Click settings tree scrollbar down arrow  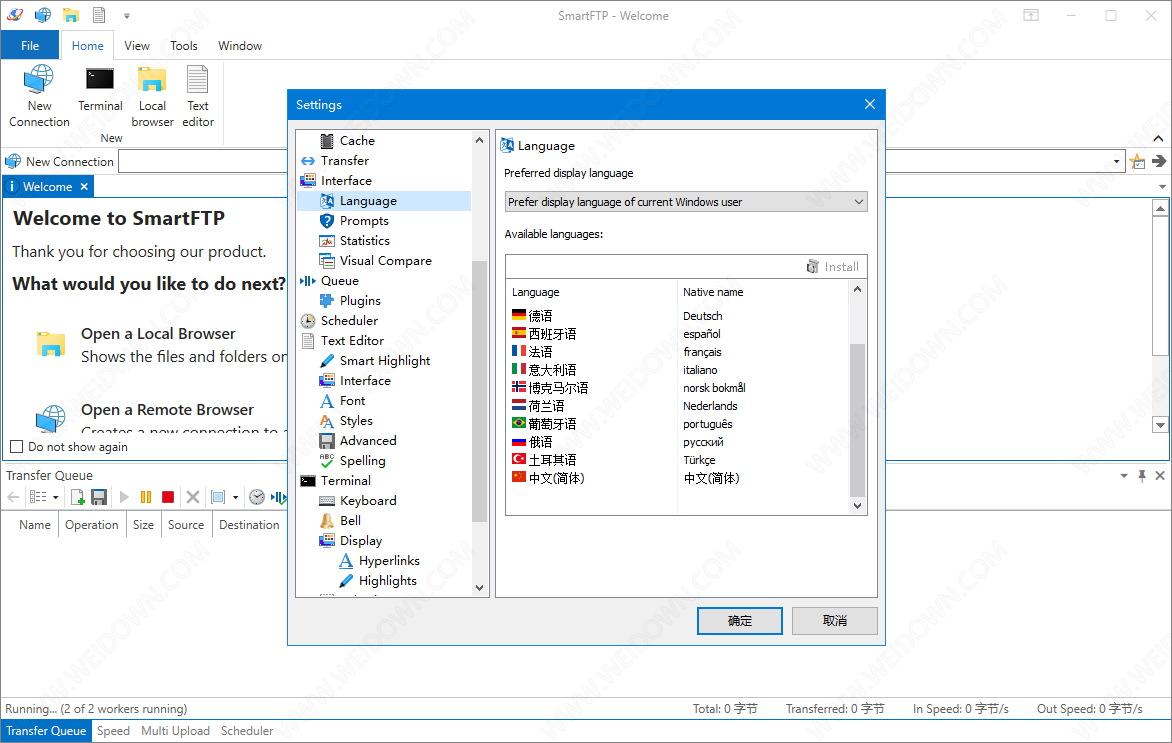pos(479,588)
